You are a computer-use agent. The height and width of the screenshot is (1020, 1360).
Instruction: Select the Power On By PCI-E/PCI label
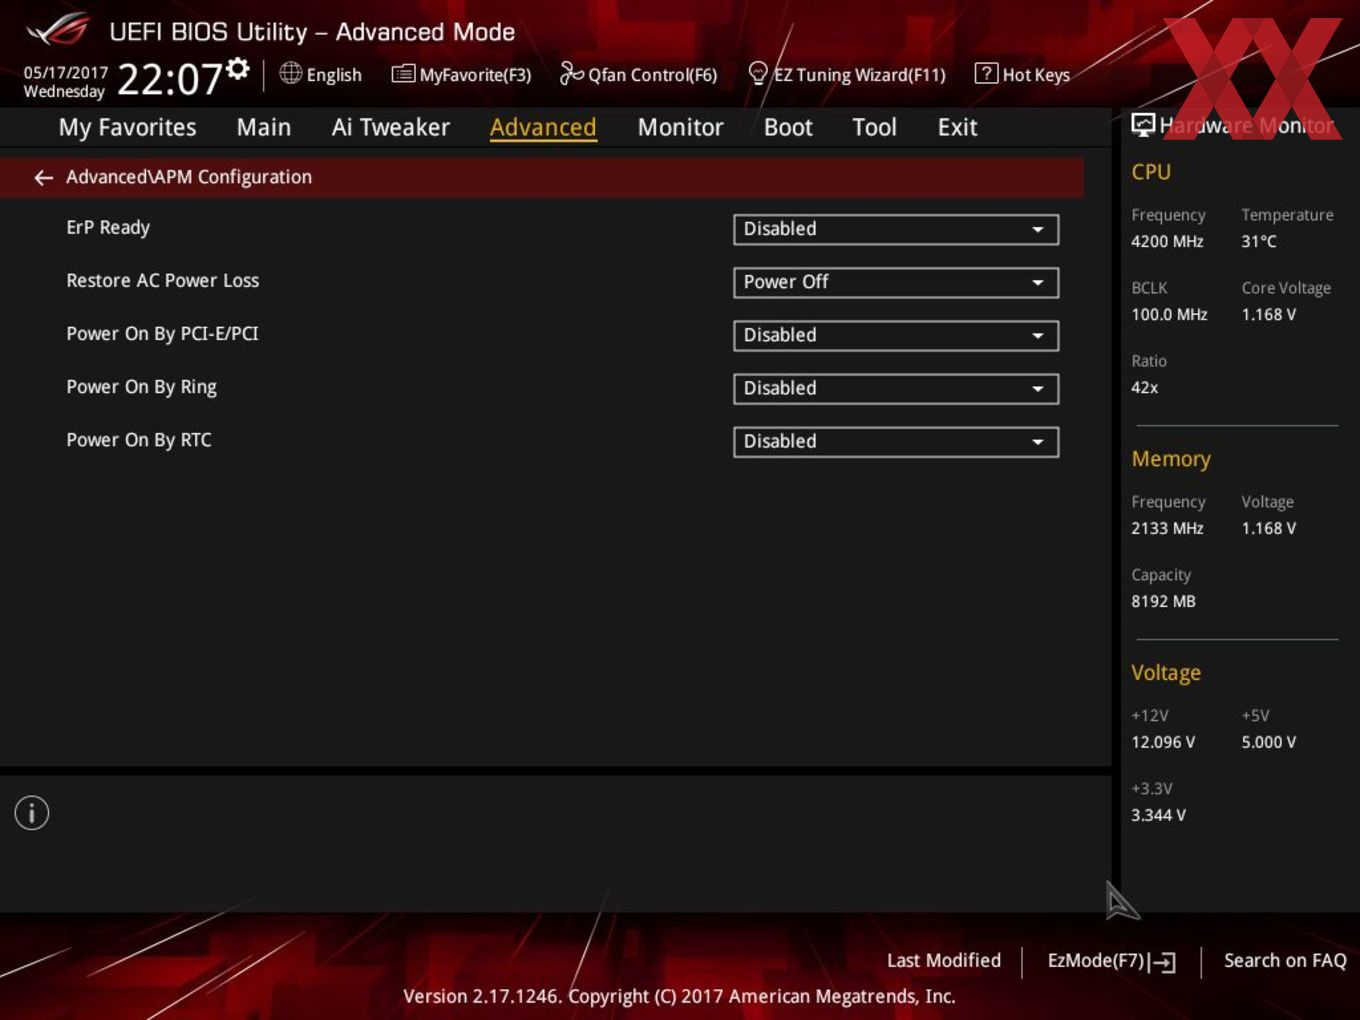[162, 334]
